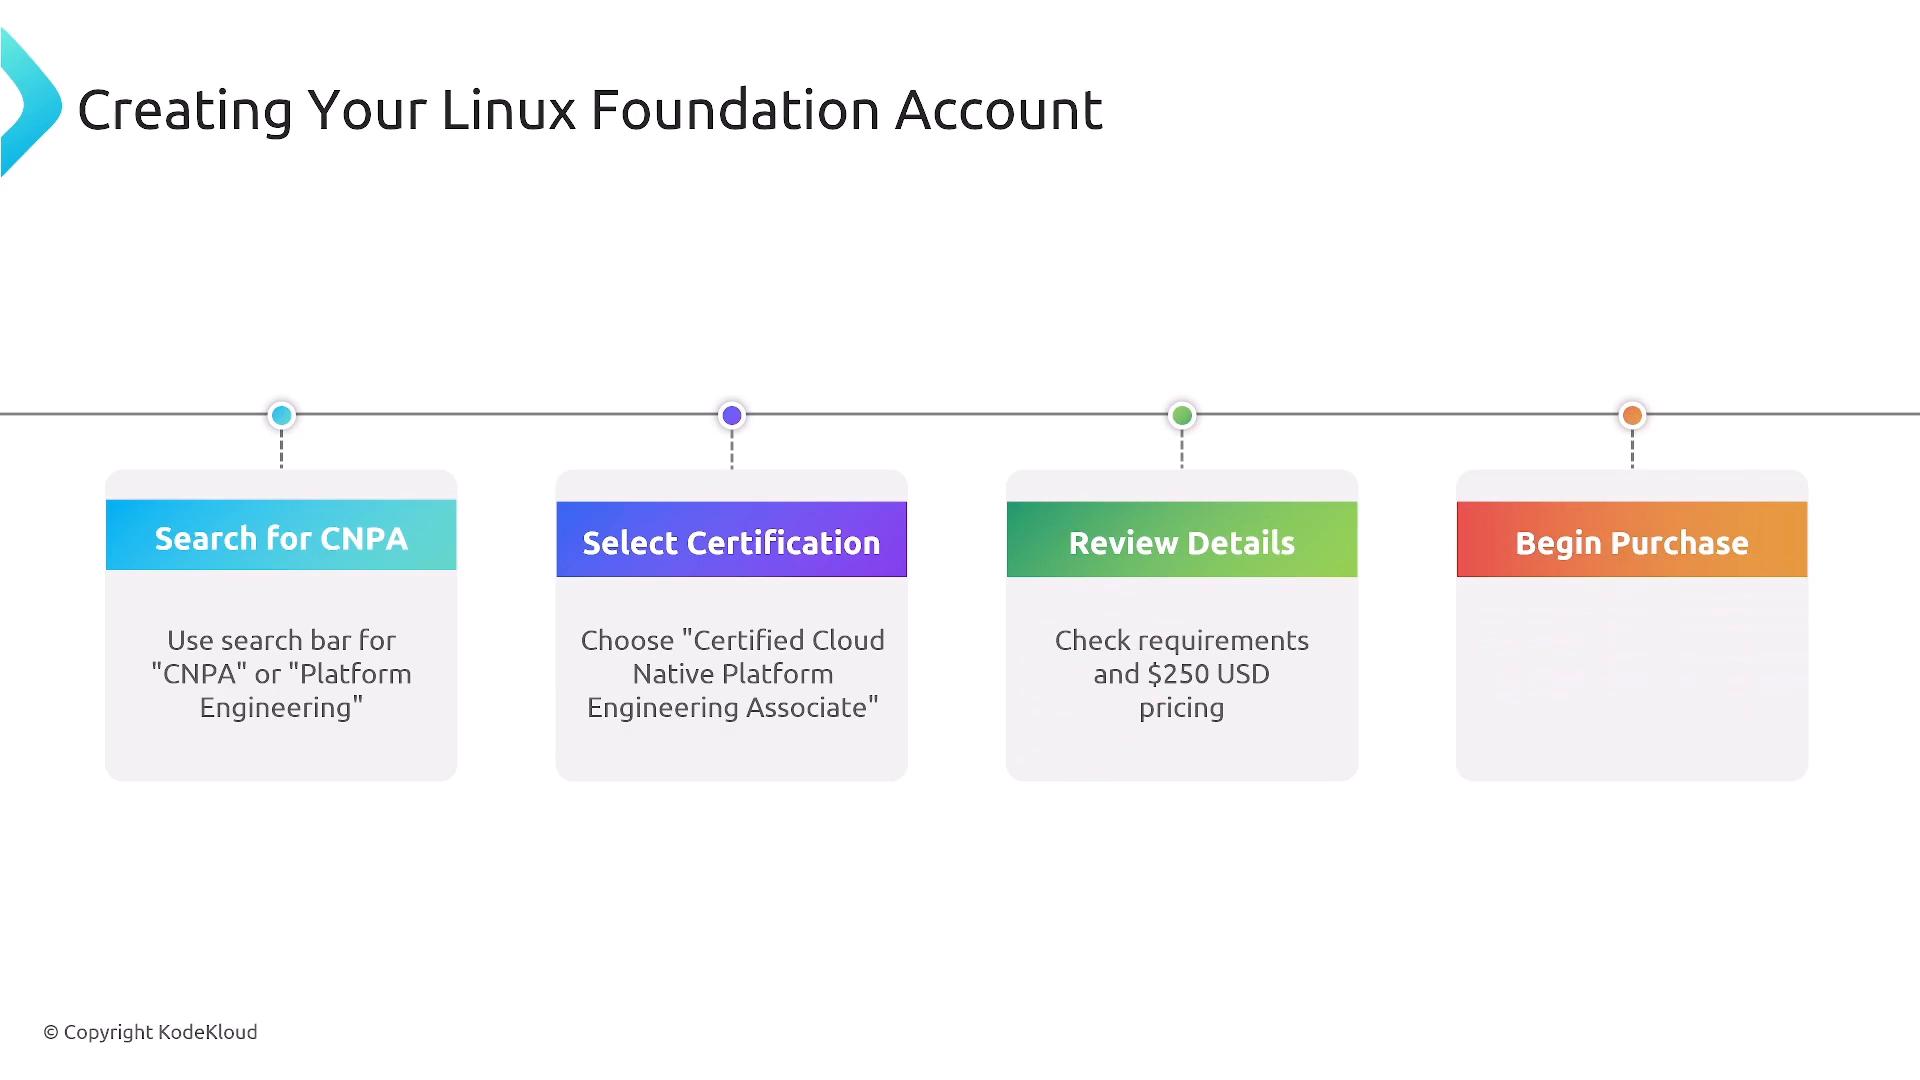Select the 'Search for CNPA' header
Screen dimensions: 1920x1080
(281, 535)
